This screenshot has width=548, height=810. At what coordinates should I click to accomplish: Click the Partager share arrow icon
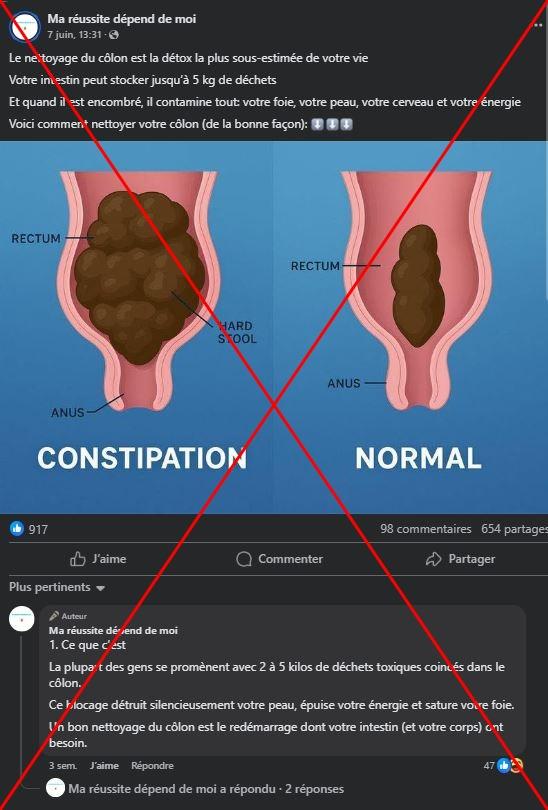(x=433, y=559)
